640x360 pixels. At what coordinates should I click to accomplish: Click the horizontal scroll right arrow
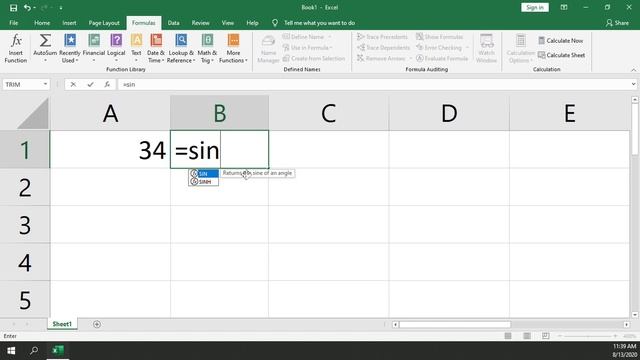pos(627,324)
